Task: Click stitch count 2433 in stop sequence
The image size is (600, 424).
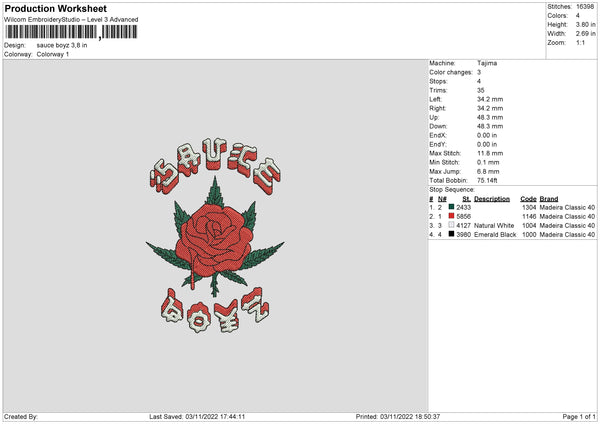Action: (463, 207)
